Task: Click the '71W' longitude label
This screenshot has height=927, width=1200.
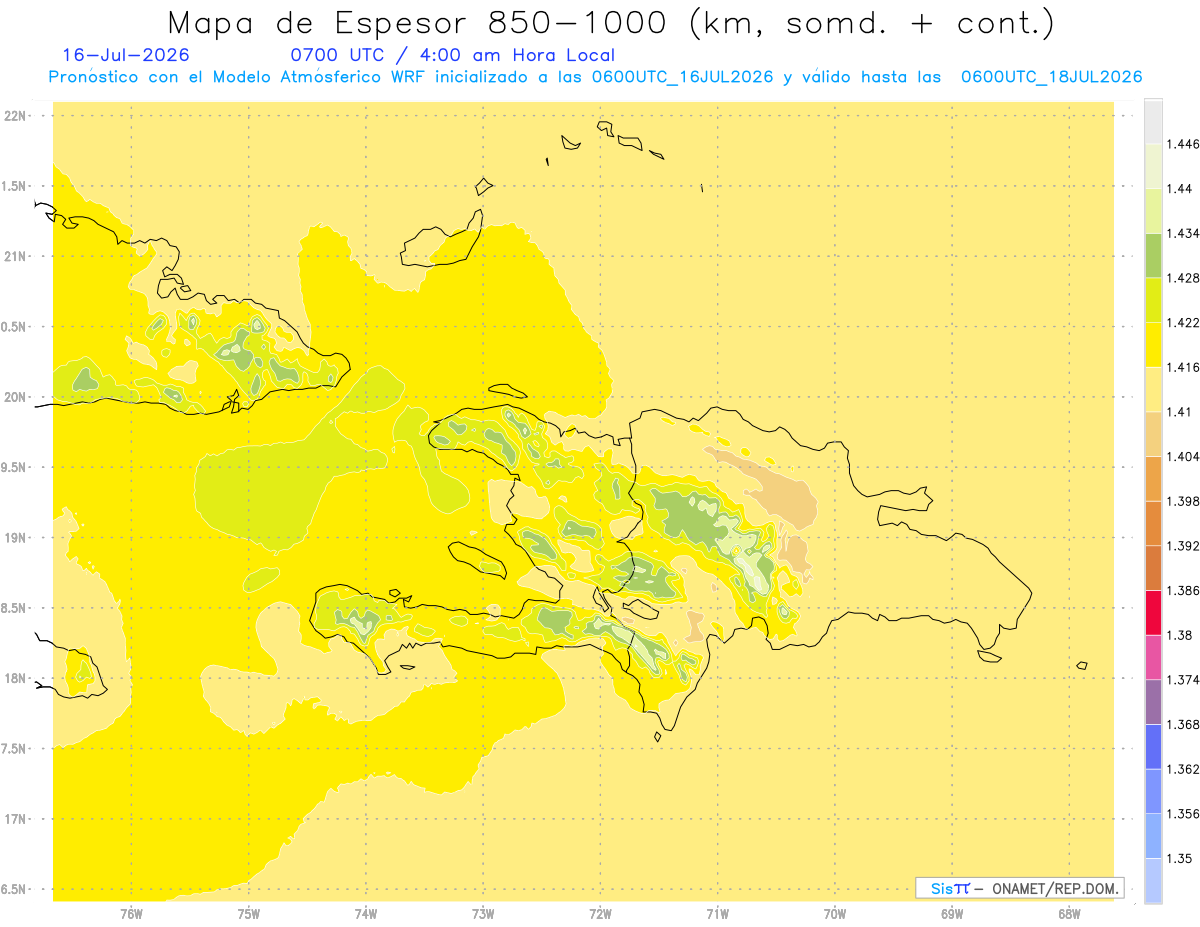Action: [718, 914]
